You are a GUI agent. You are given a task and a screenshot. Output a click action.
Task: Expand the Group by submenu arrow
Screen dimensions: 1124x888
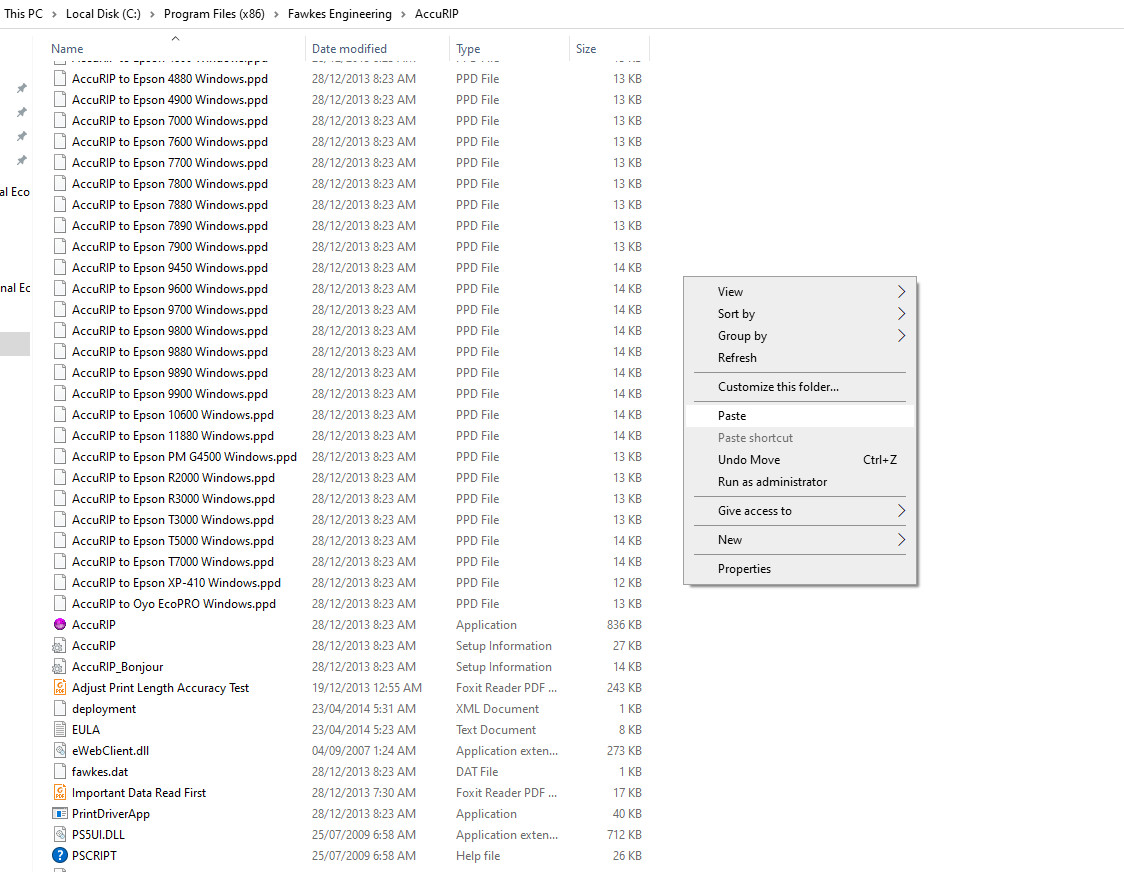901,335
